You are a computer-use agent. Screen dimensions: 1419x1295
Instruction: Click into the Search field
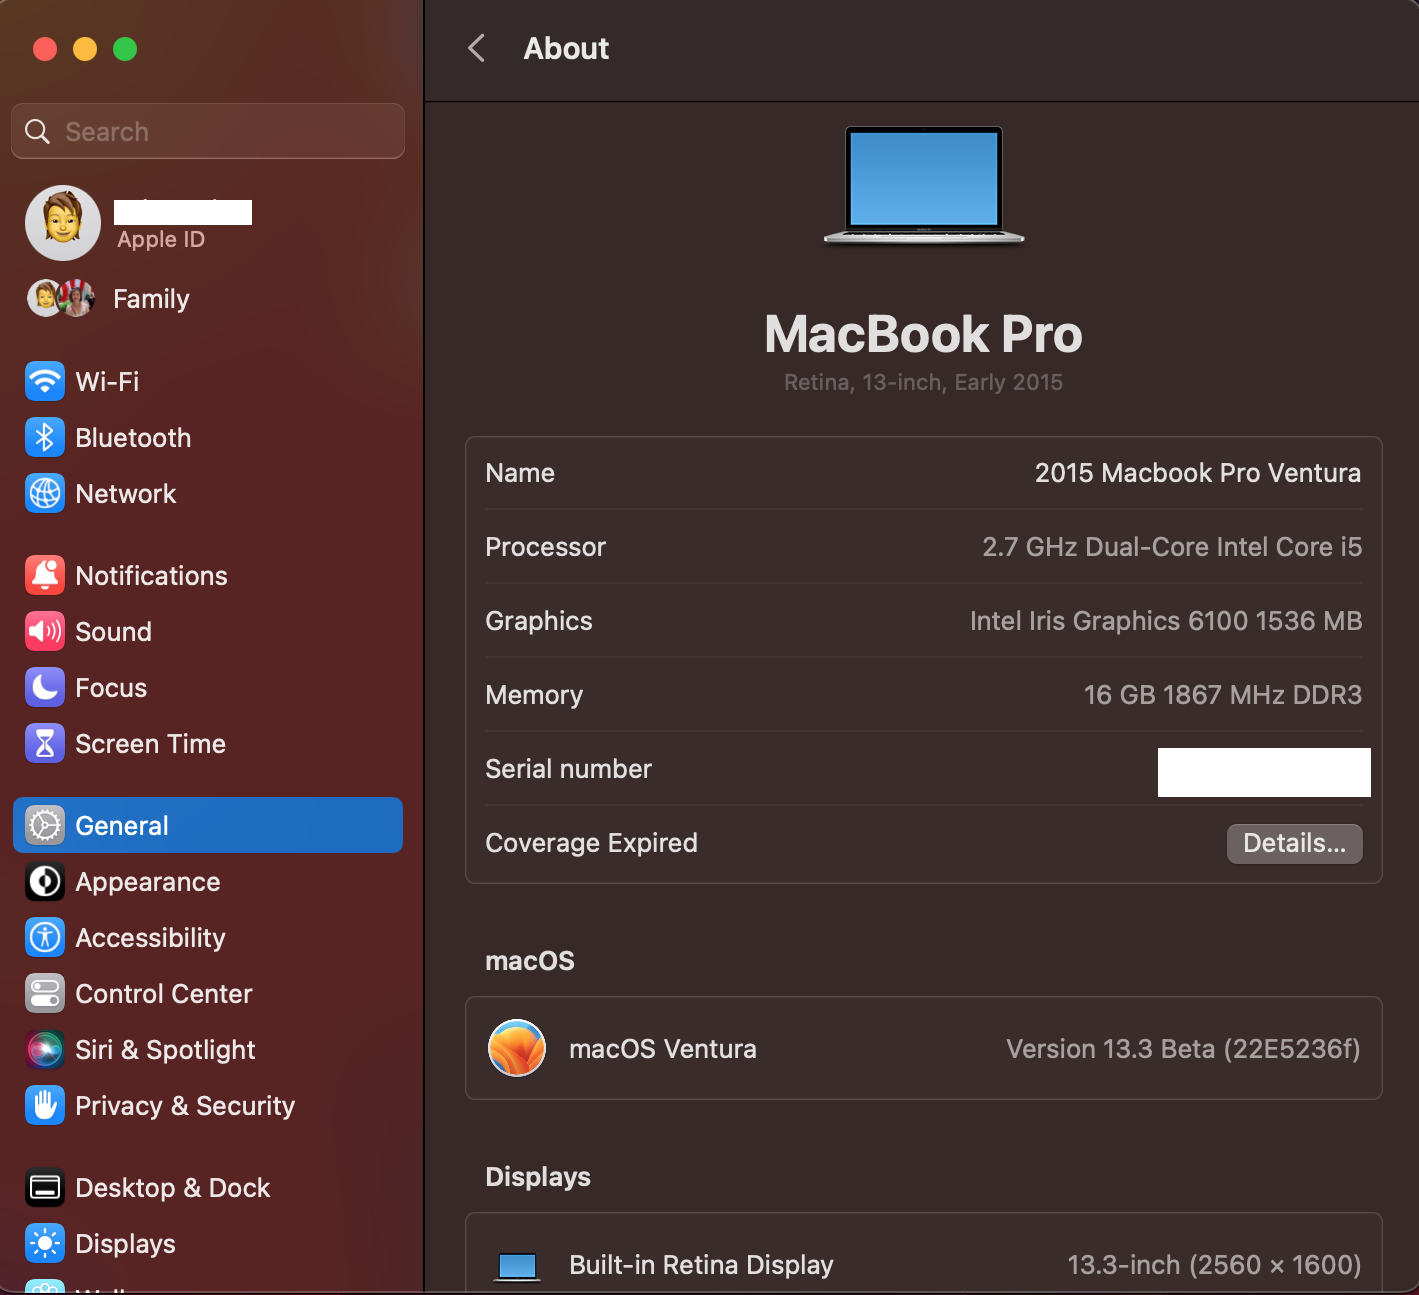click(208, 131)
